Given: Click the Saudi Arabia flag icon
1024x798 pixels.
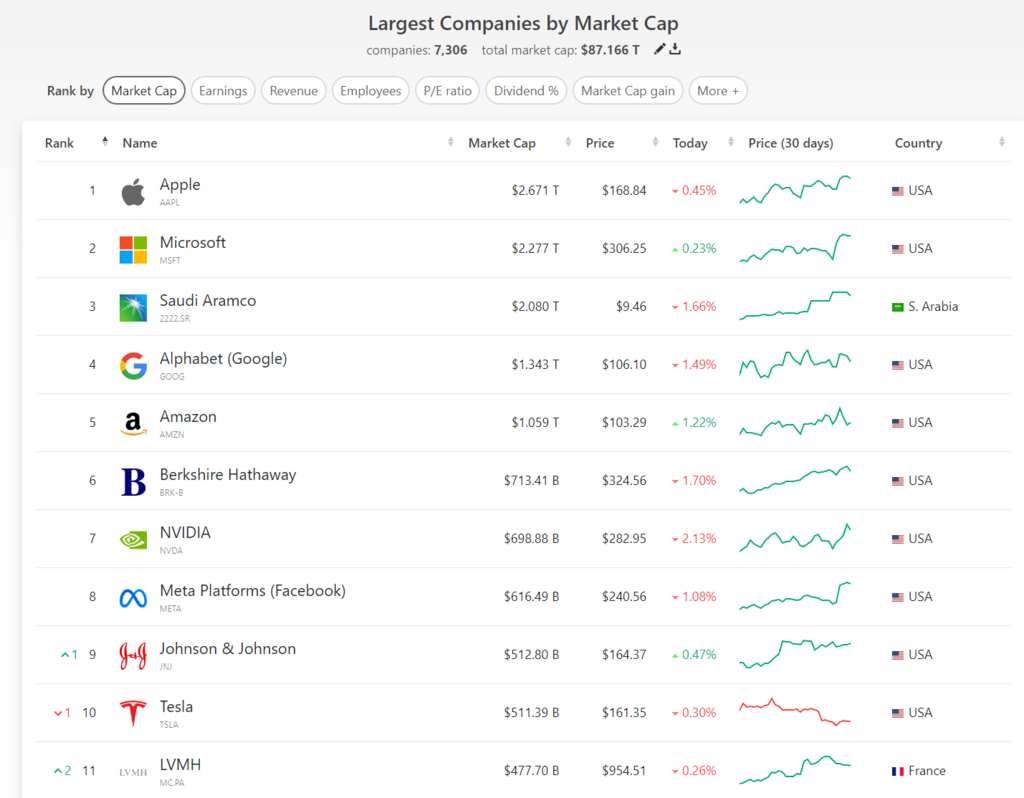Looking at the screenshot, I should coord(898,307).
